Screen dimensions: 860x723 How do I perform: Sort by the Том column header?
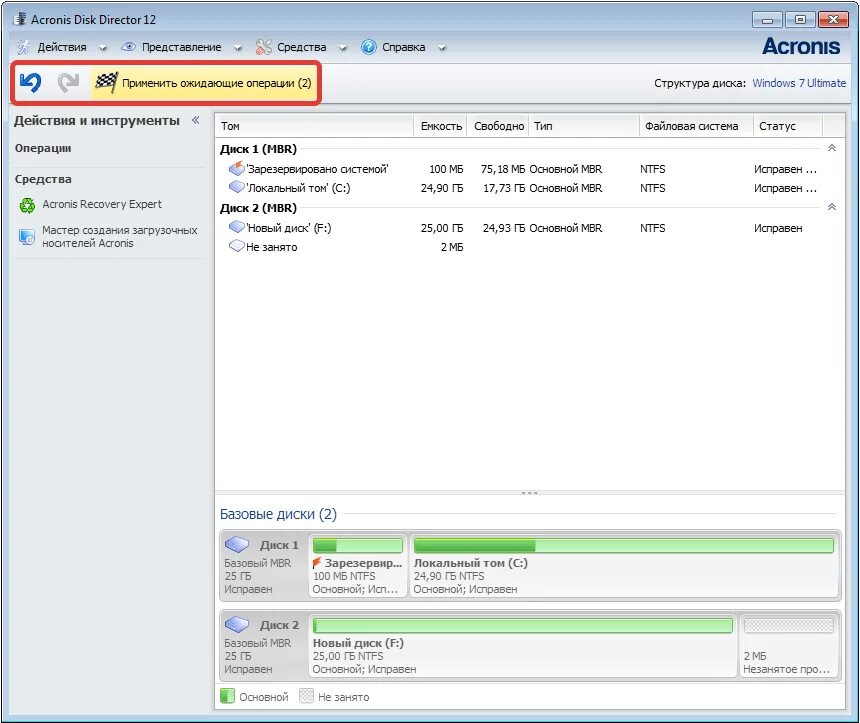tap(314, 126)
